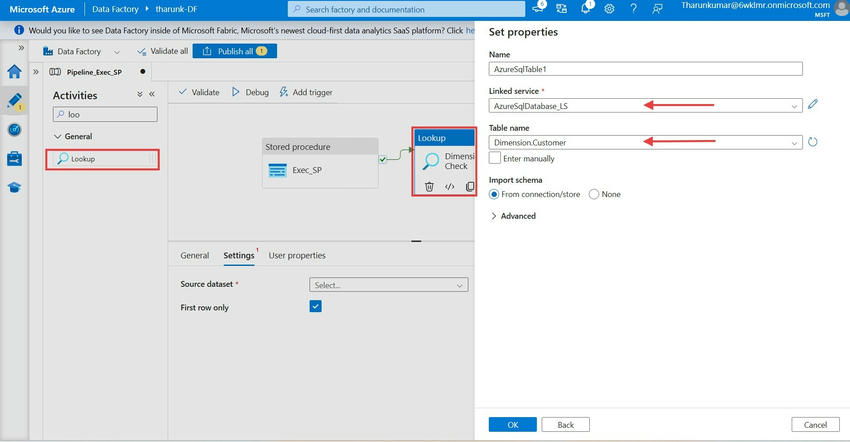Image resolution: width=850 pixels, height=442 pixels.
Task: Switch to the General tab
Action: 195,255
